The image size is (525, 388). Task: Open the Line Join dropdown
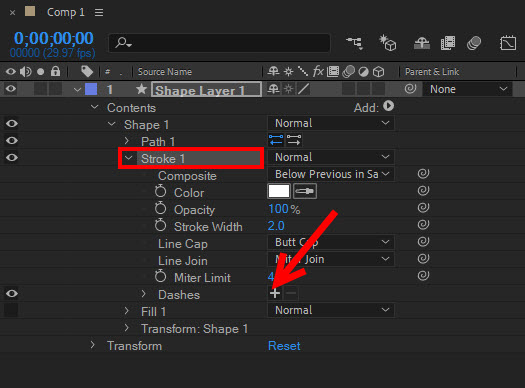pyautogui.click(x=331, y=259)
